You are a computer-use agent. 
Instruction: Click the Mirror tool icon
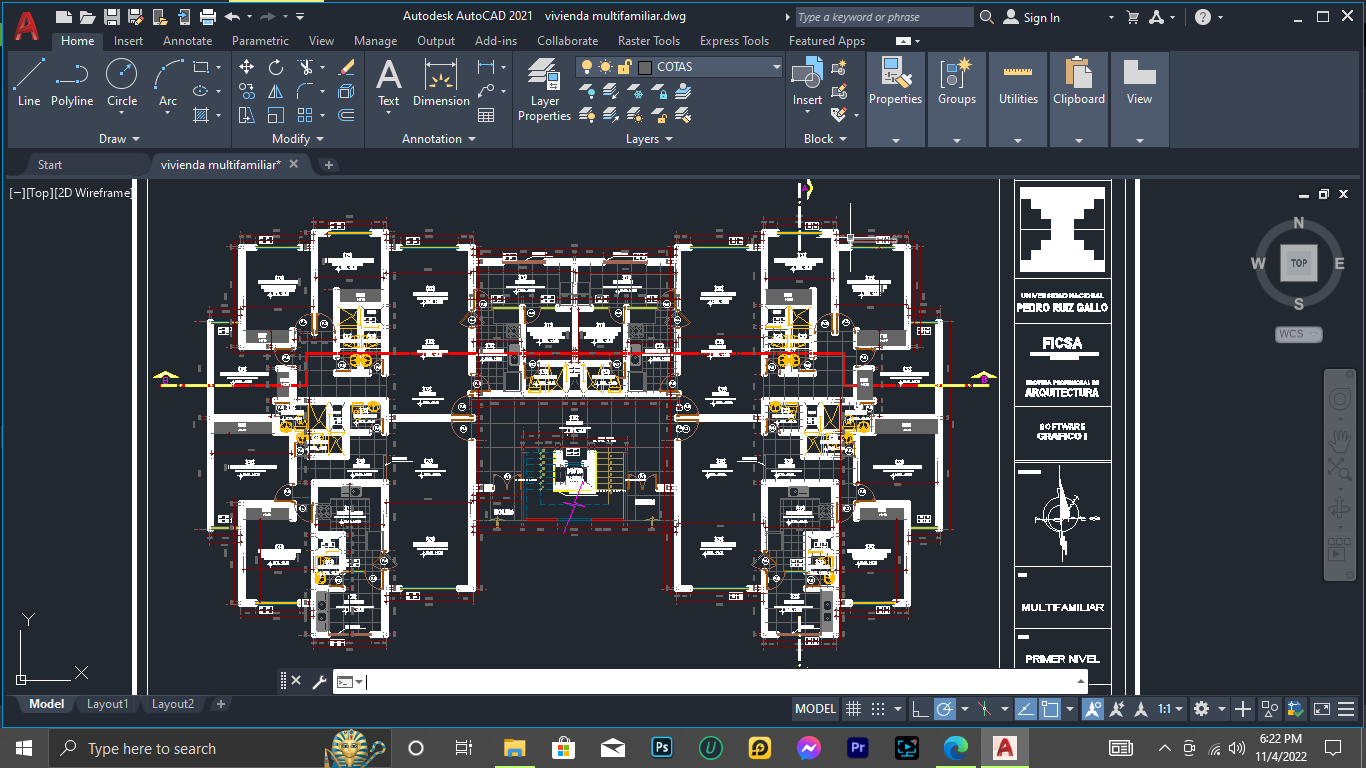tap(276, 91)
